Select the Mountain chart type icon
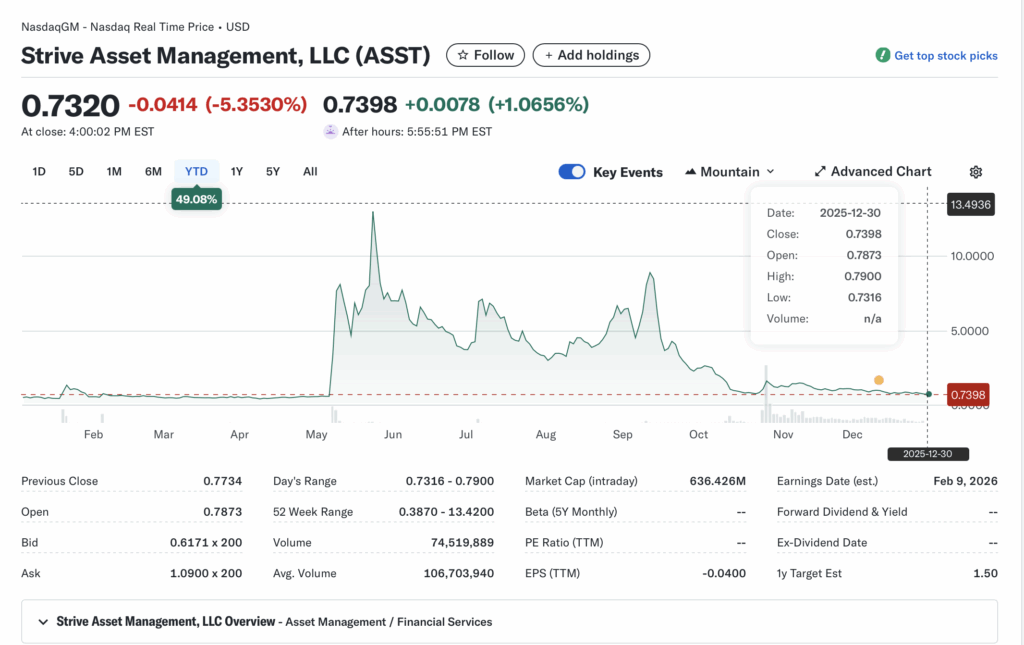 tap(693, 171)
